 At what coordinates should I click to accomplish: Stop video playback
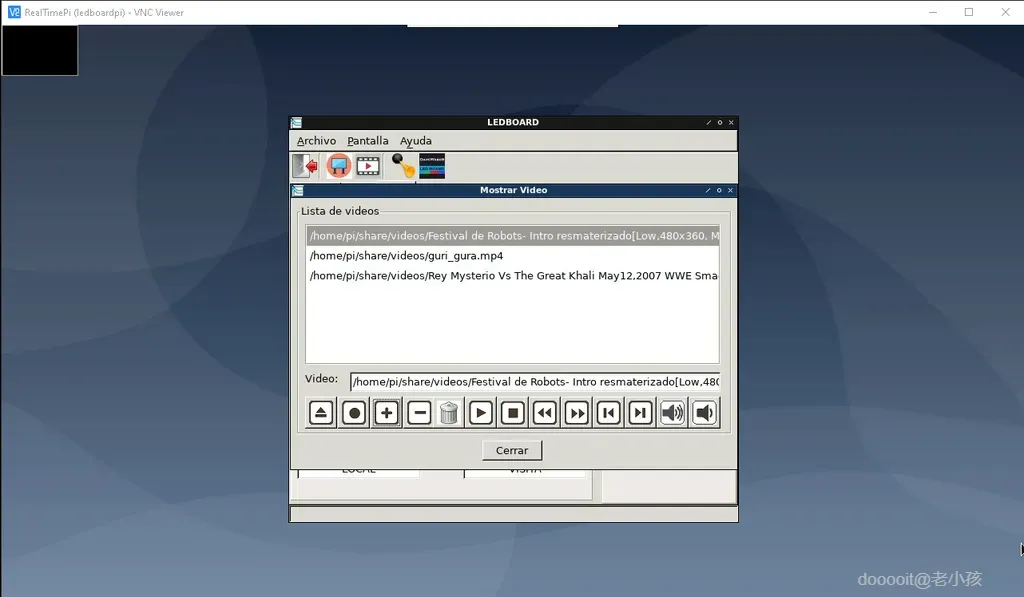pyautogui.click(x=513, y=413)
